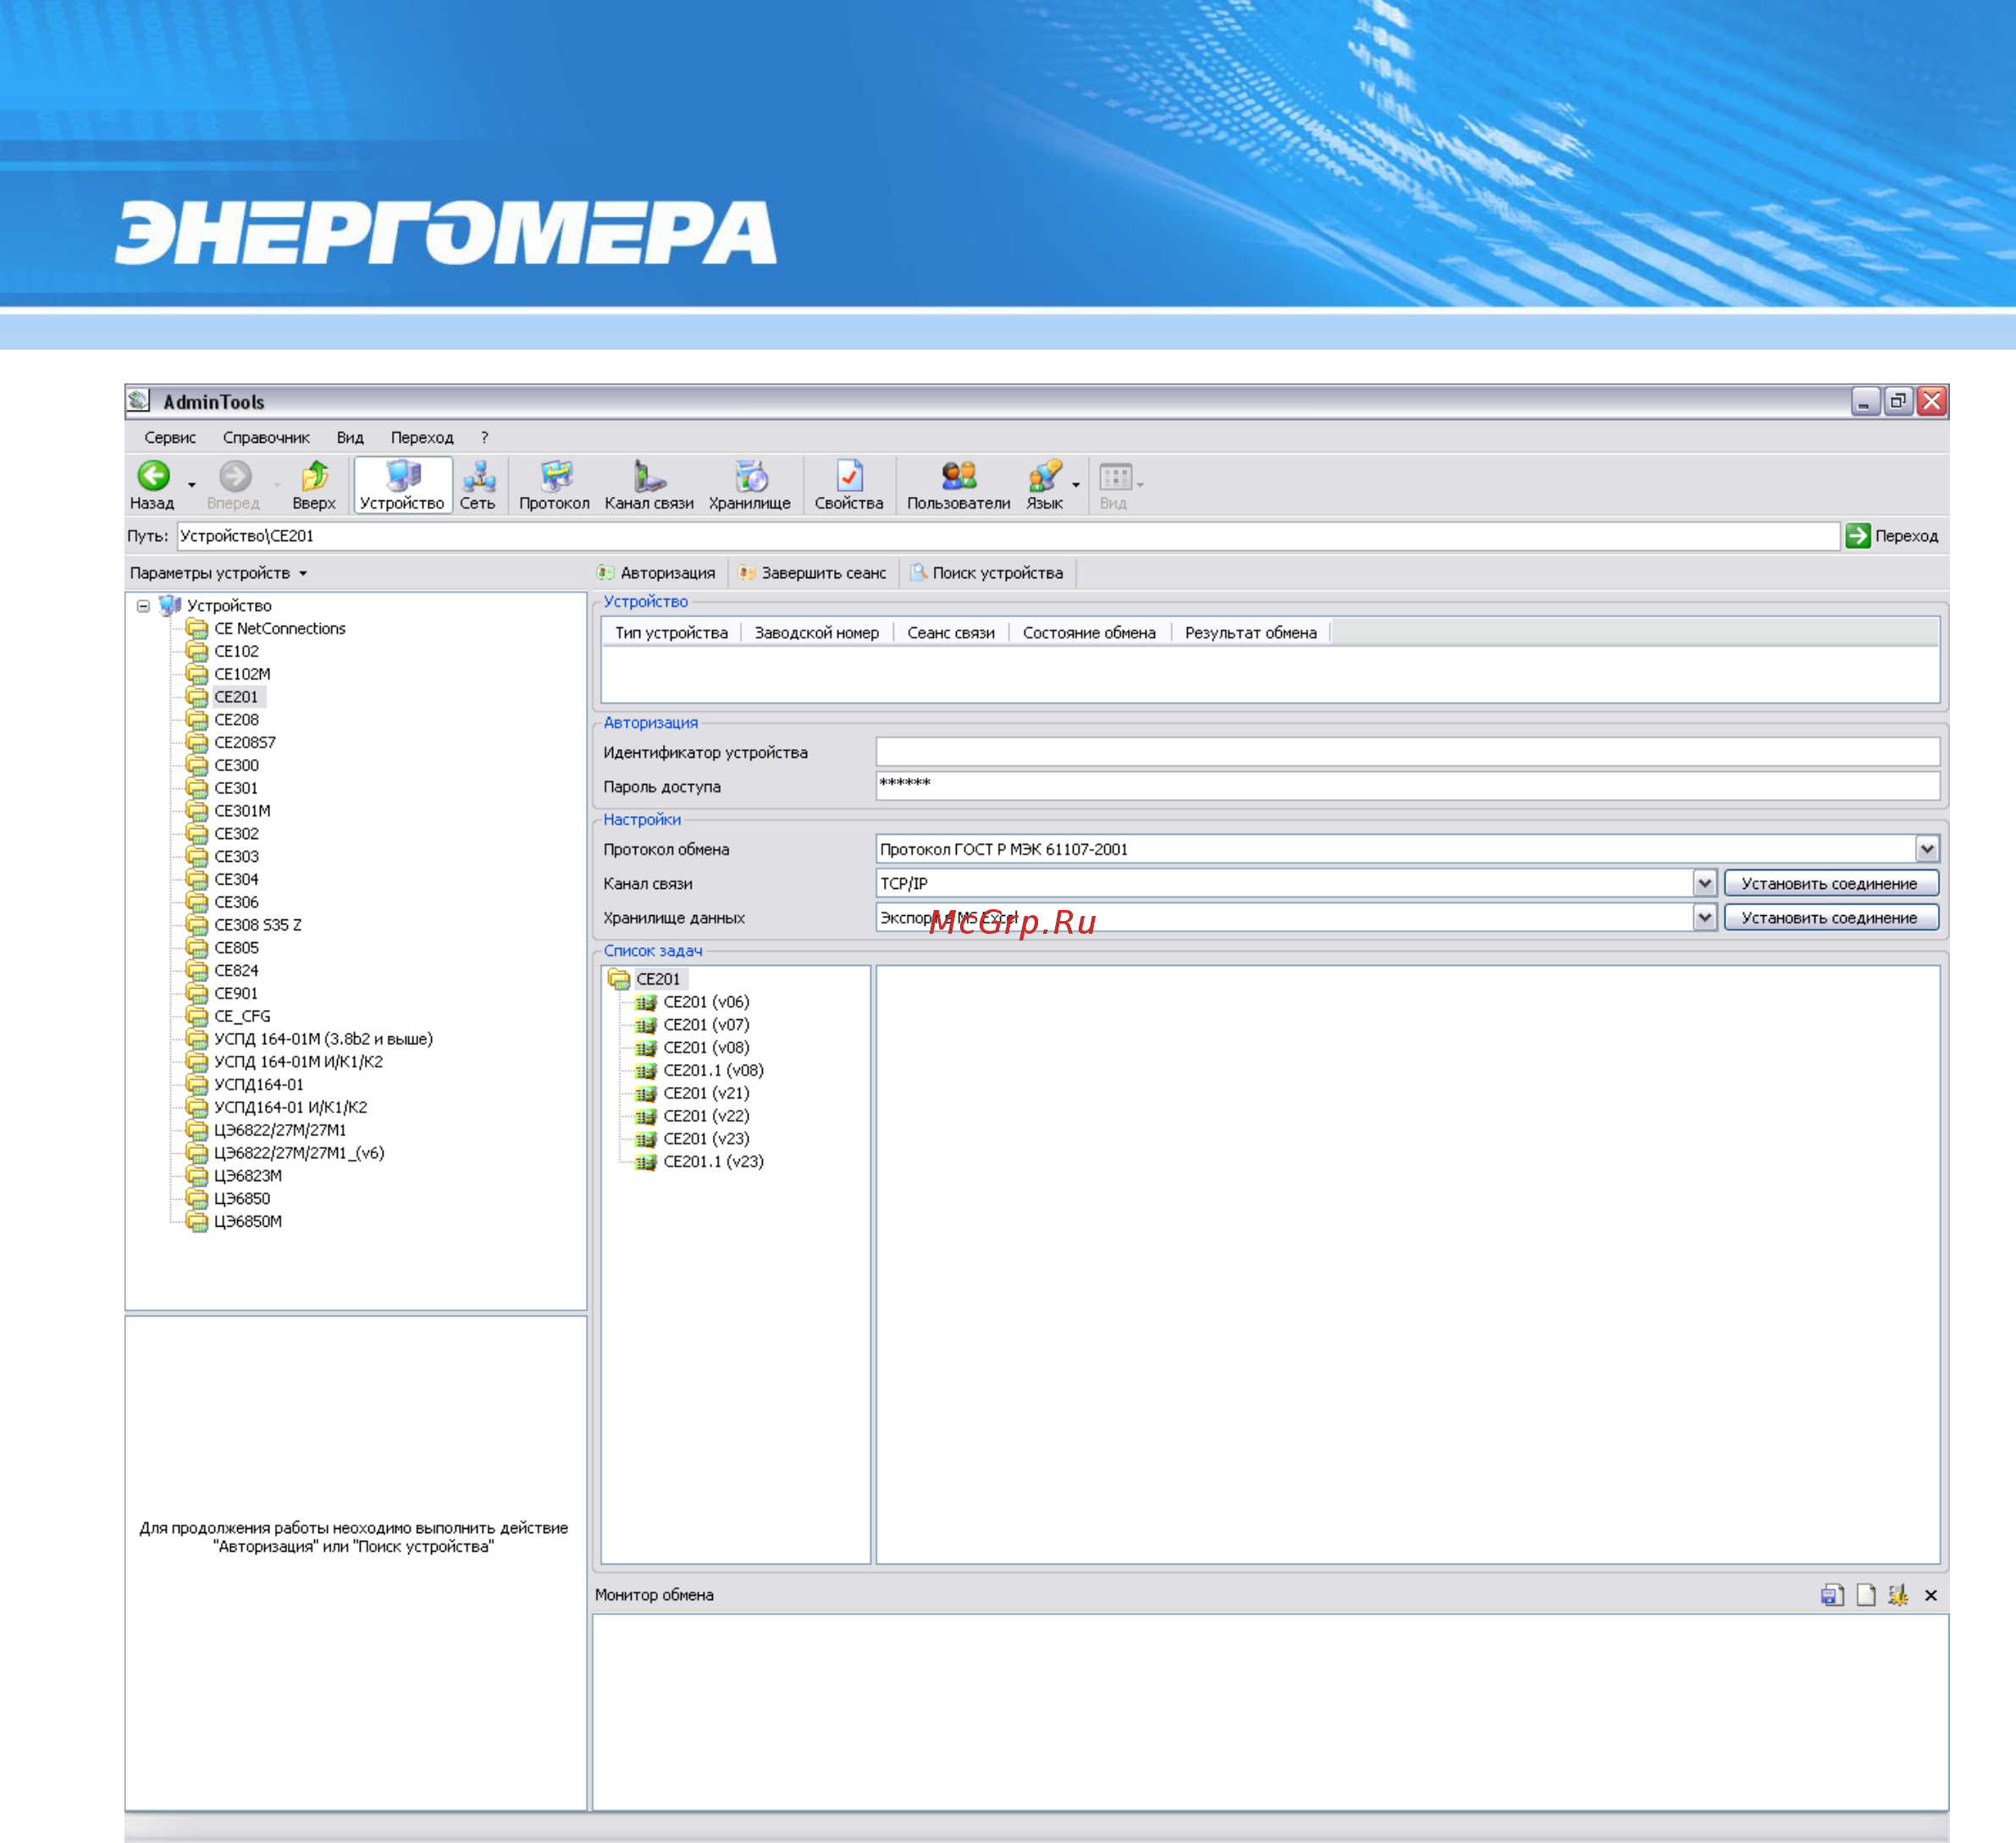
Task: Open the Справочник menu
Action: [x=266, y=437]
